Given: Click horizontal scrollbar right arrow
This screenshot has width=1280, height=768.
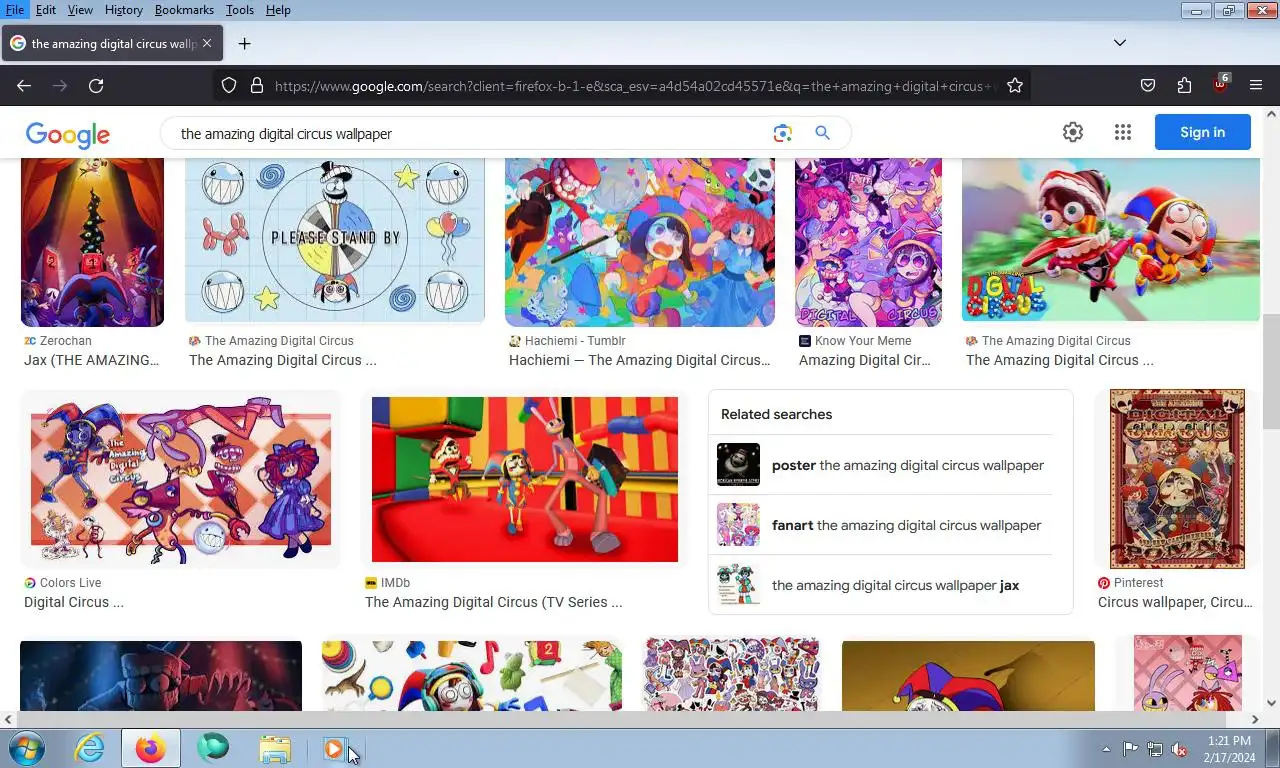Looking at the screenshot, I should pos(1255,719).
